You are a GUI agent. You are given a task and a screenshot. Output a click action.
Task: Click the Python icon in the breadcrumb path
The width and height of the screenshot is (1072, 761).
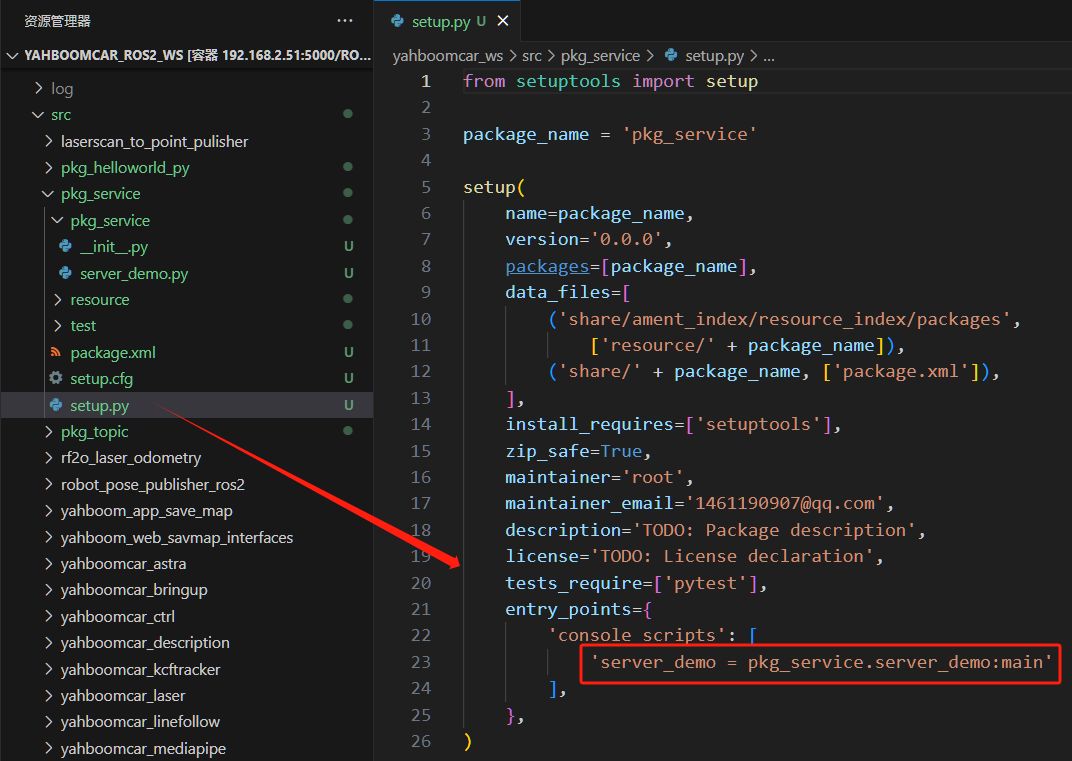(671, 56)
